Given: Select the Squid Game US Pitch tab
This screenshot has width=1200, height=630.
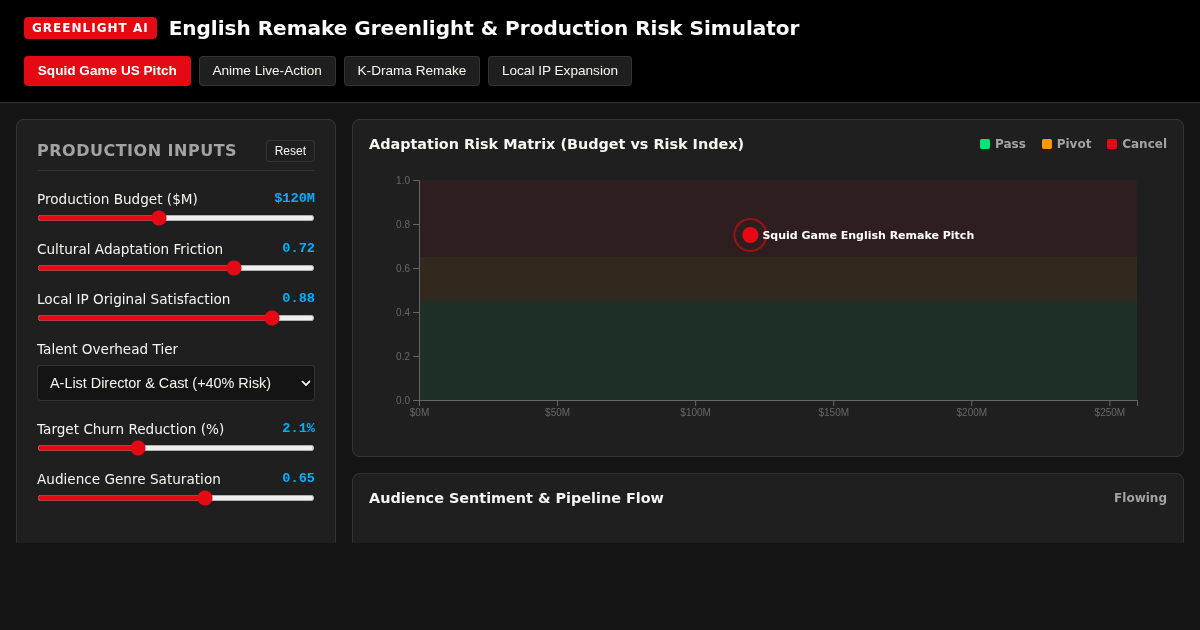Looking at the screenshot, I should click(x=107, y=71).
